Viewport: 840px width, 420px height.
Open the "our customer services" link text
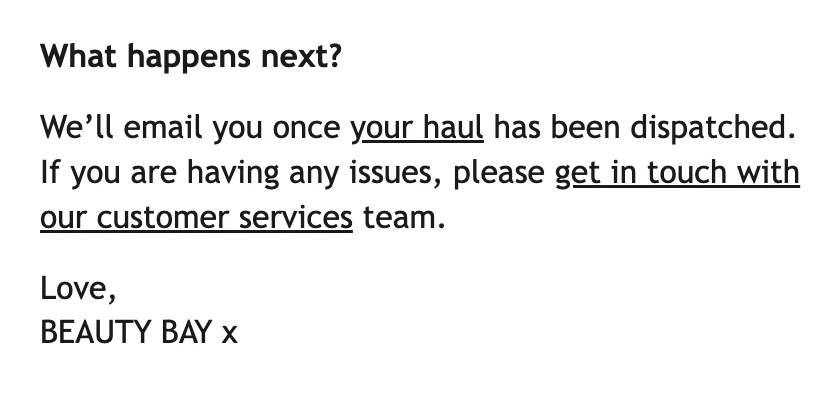[196, 217]
